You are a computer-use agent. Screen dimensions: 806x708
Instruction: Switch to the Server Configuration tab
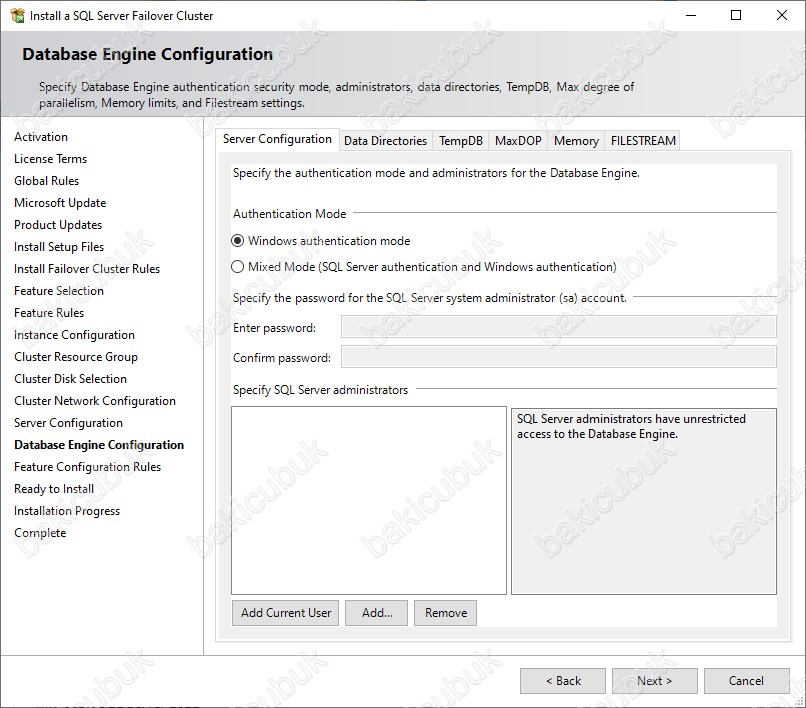point(277,139)
